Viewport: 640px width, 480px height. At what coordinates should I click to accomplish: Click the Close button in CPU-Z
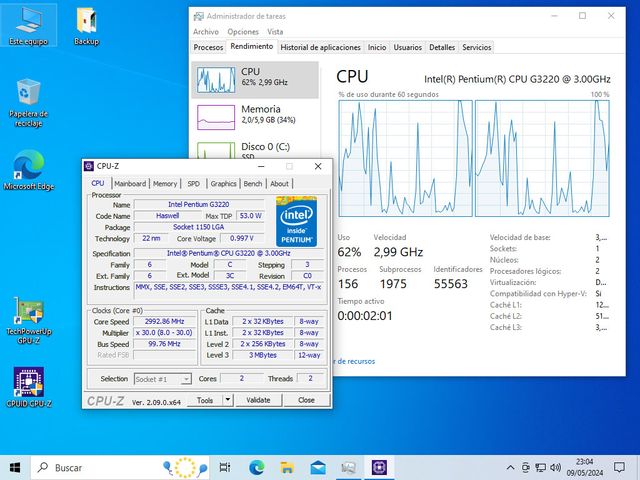(x=306, y=400)
